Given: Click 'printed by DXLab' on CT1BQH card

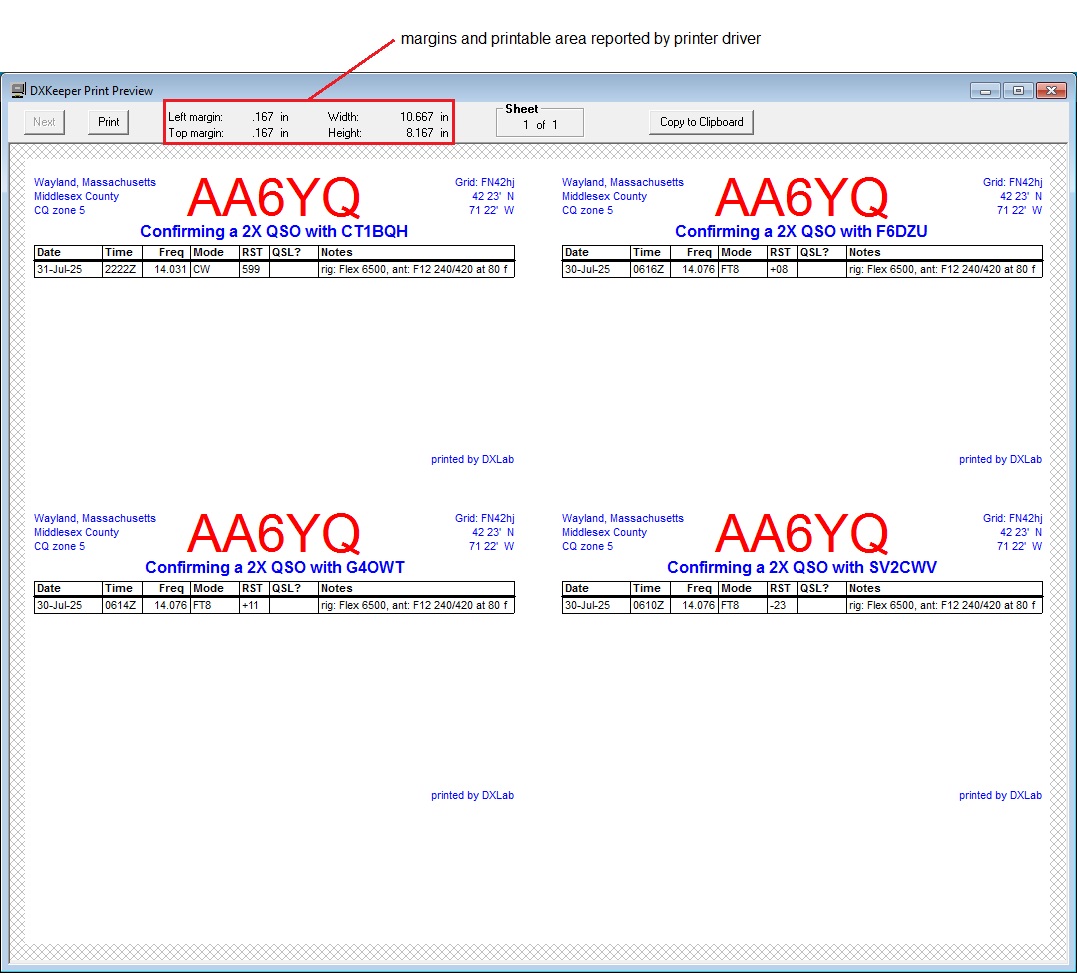Looking at the screenshot, I should click(x=473, y=460).
